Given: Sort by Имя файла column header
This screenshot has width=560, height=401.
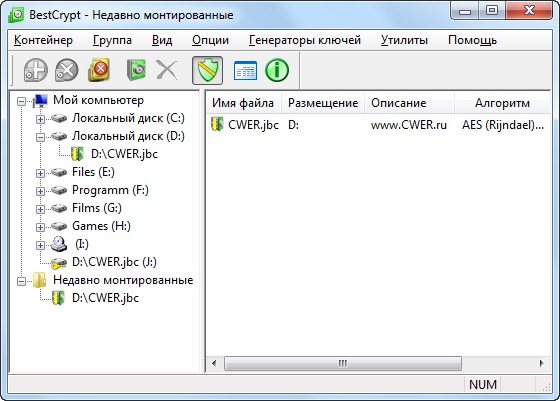Looking at the screenshot, I should (244, 103).
